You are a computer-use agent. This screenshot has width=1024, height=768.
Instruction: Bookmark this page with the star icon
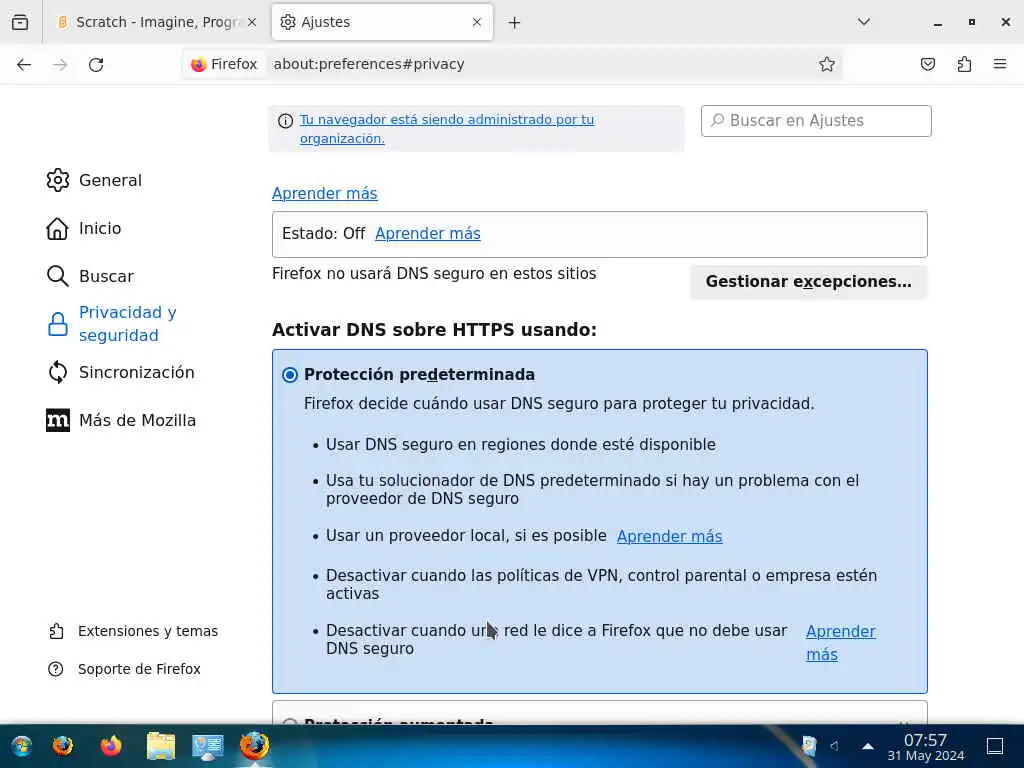coord(827,64)
